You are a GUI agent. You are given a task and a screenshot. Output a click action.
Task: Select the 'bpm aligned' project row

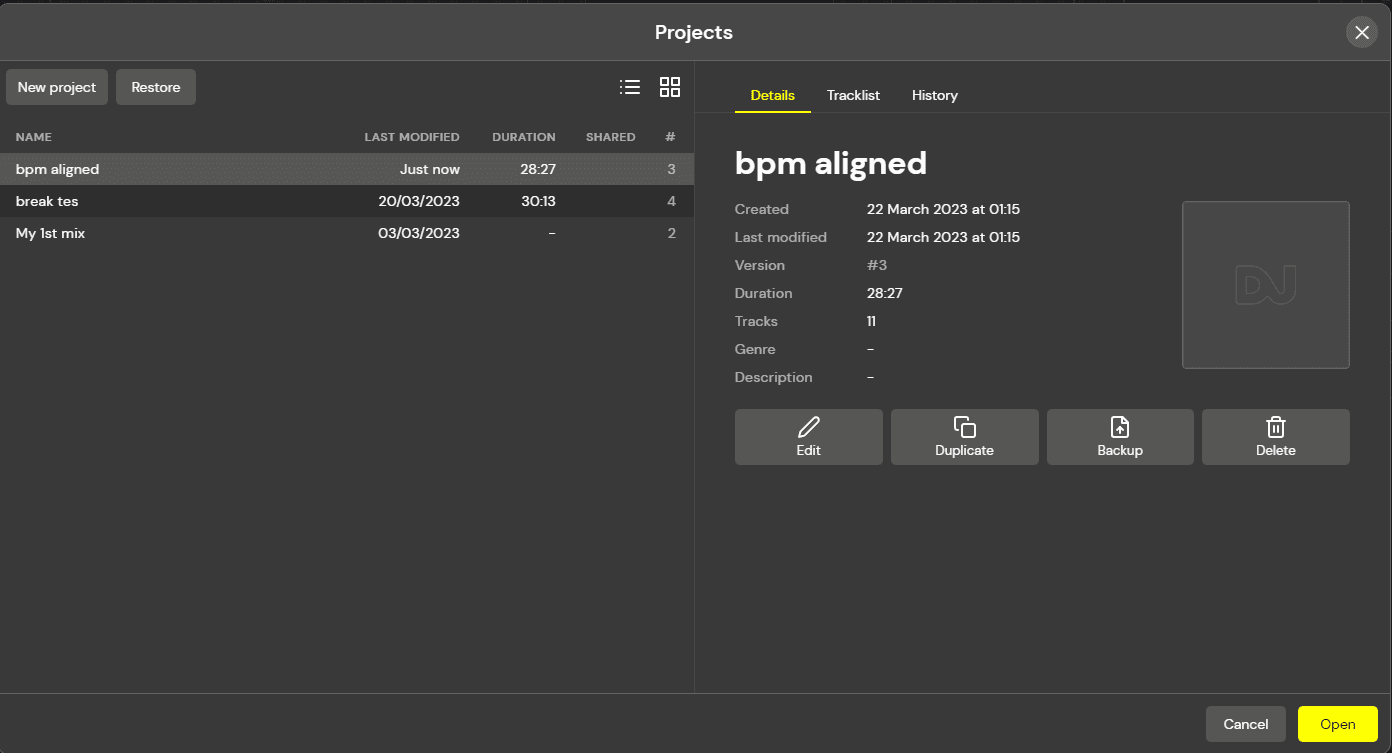[347, 169]
